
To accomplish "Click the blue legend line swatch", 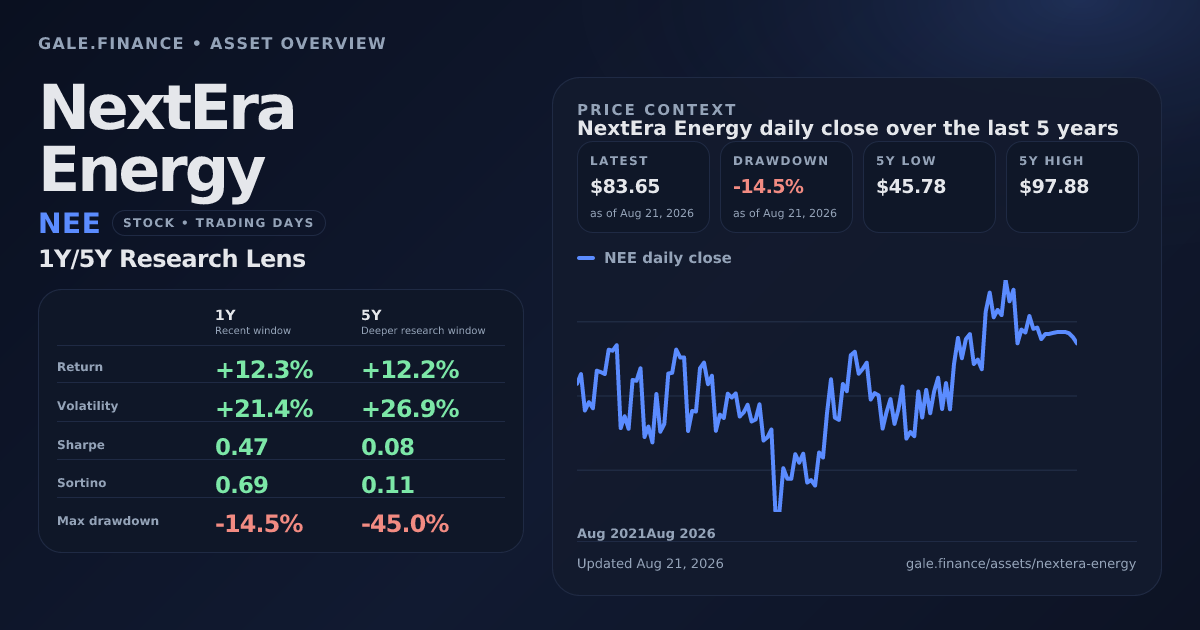I will [586, 258].
